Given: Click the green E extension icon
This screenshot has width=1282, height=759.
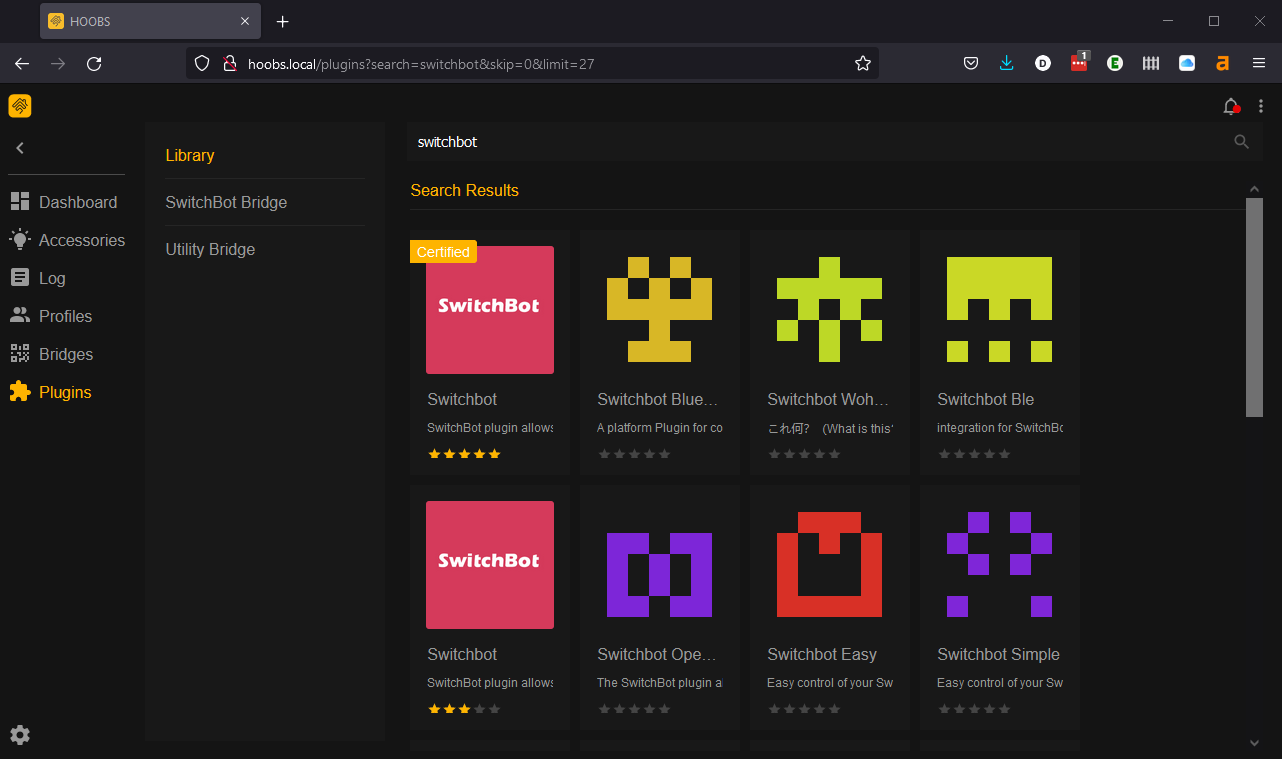Looking at the screenshot, I should pyautogui.click(x=1115, y=63).
